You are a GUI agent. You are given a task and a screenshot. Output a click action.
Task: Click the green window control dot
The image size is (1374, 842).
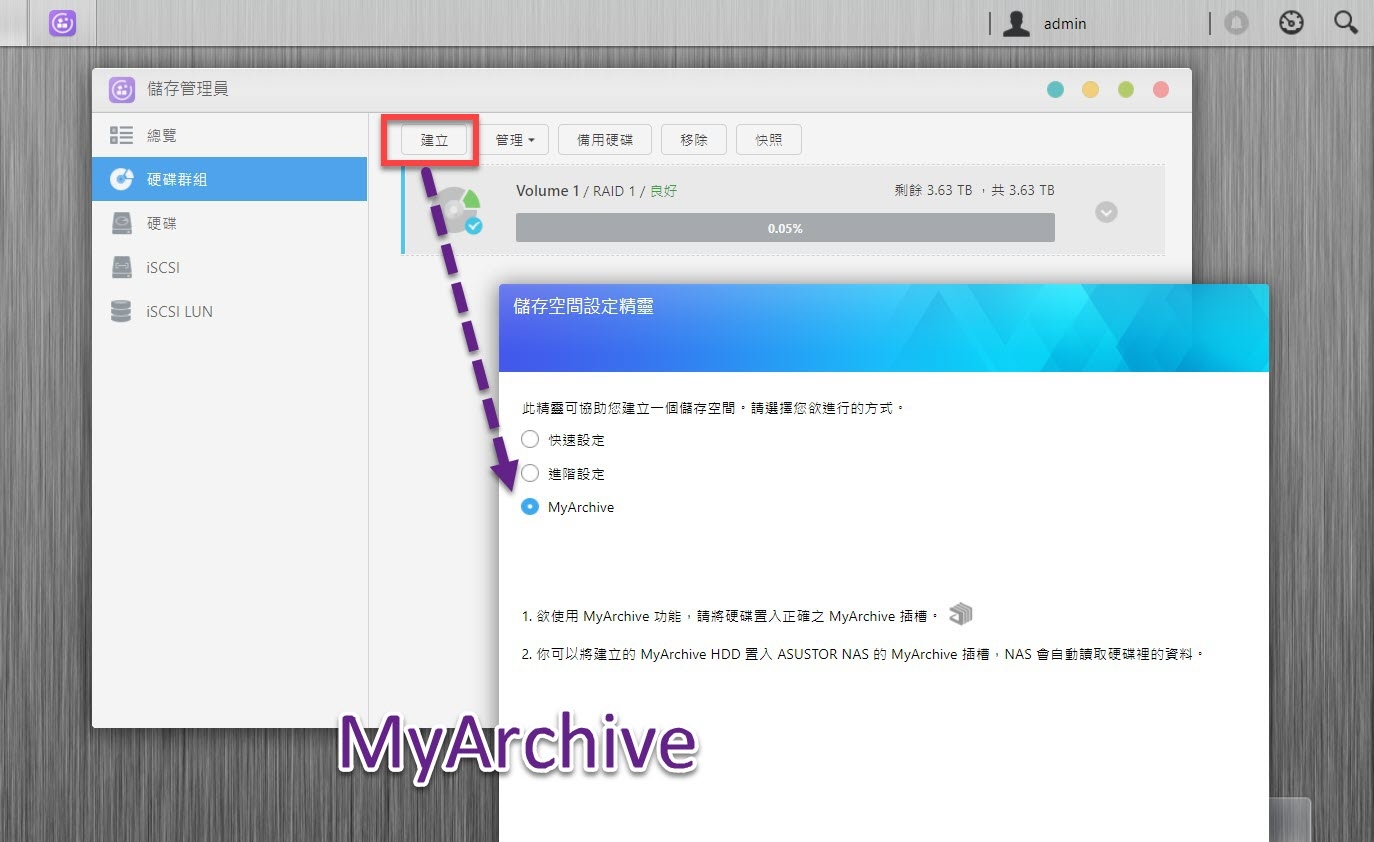(x=1126, y=90)
